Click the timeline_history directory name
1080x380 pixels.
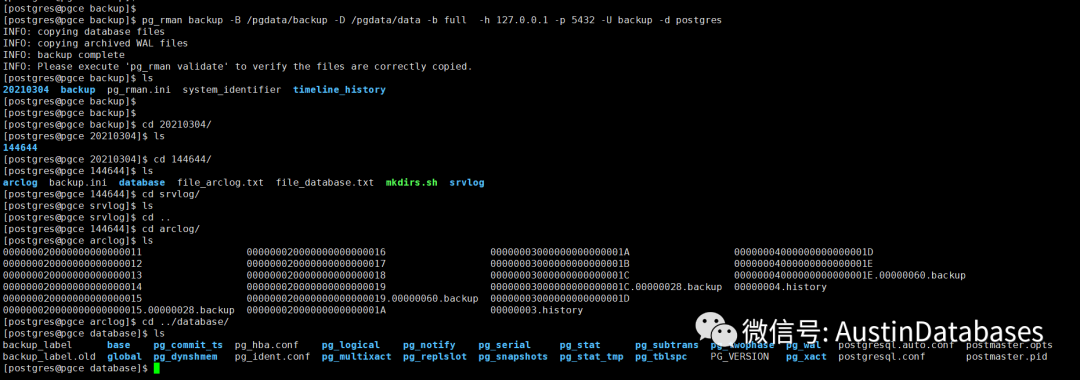(339, 90)
